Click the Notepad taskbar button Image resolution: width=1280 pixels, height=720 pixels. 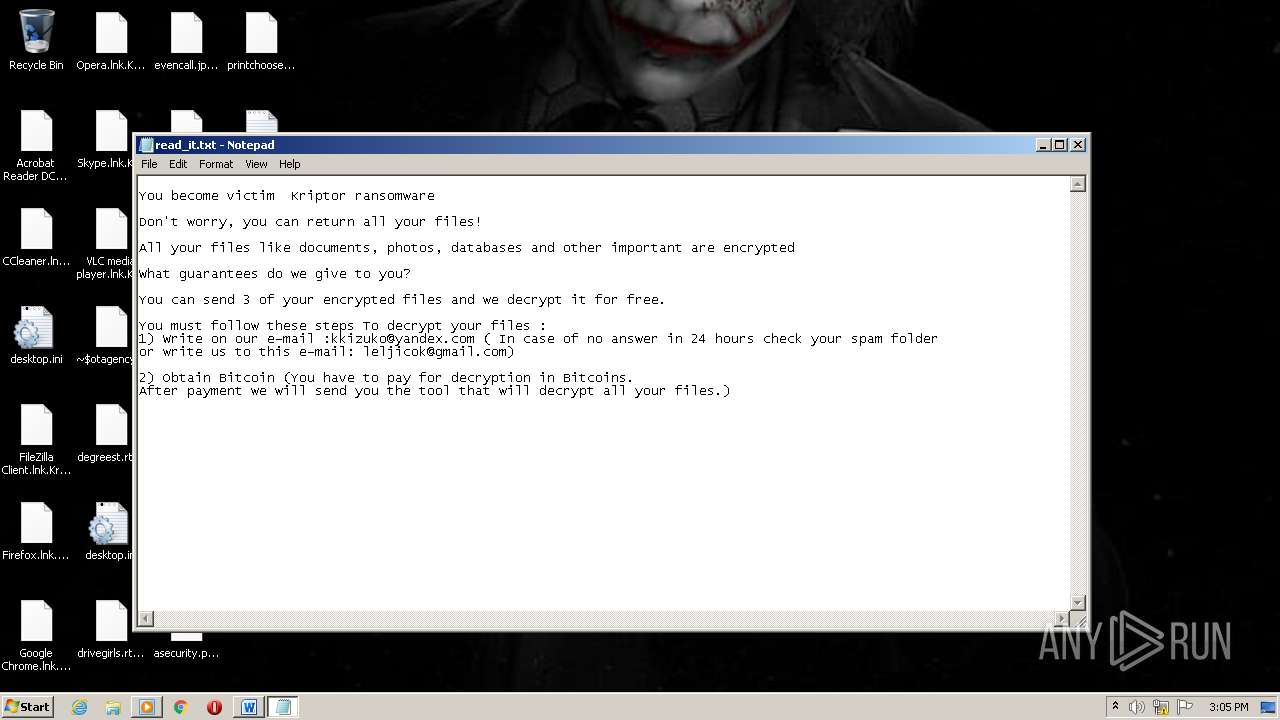click(x=283, y=707)
